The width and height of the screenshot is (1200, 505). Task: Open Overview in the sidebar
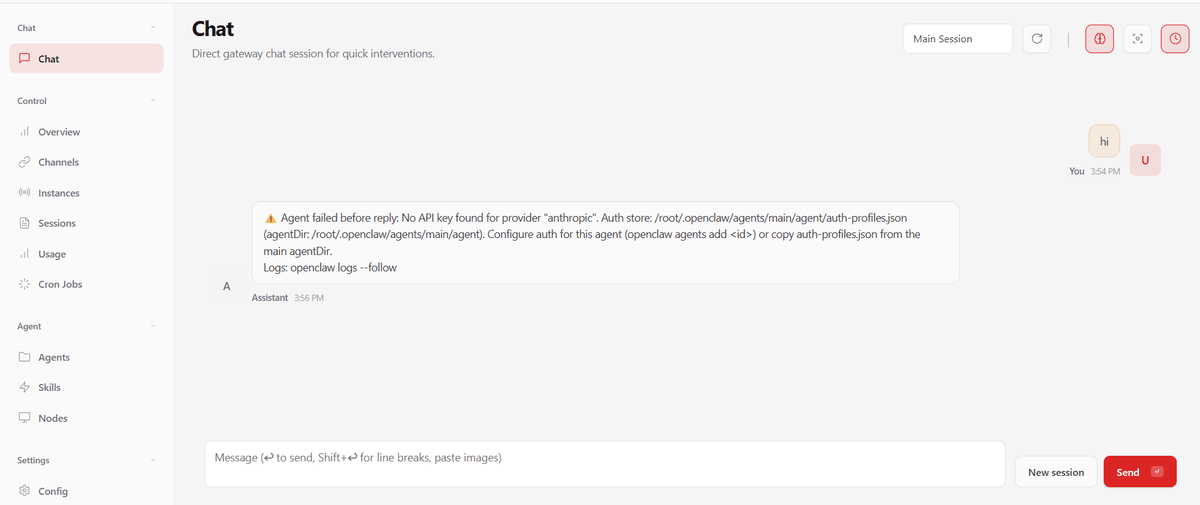pos(59,132)
